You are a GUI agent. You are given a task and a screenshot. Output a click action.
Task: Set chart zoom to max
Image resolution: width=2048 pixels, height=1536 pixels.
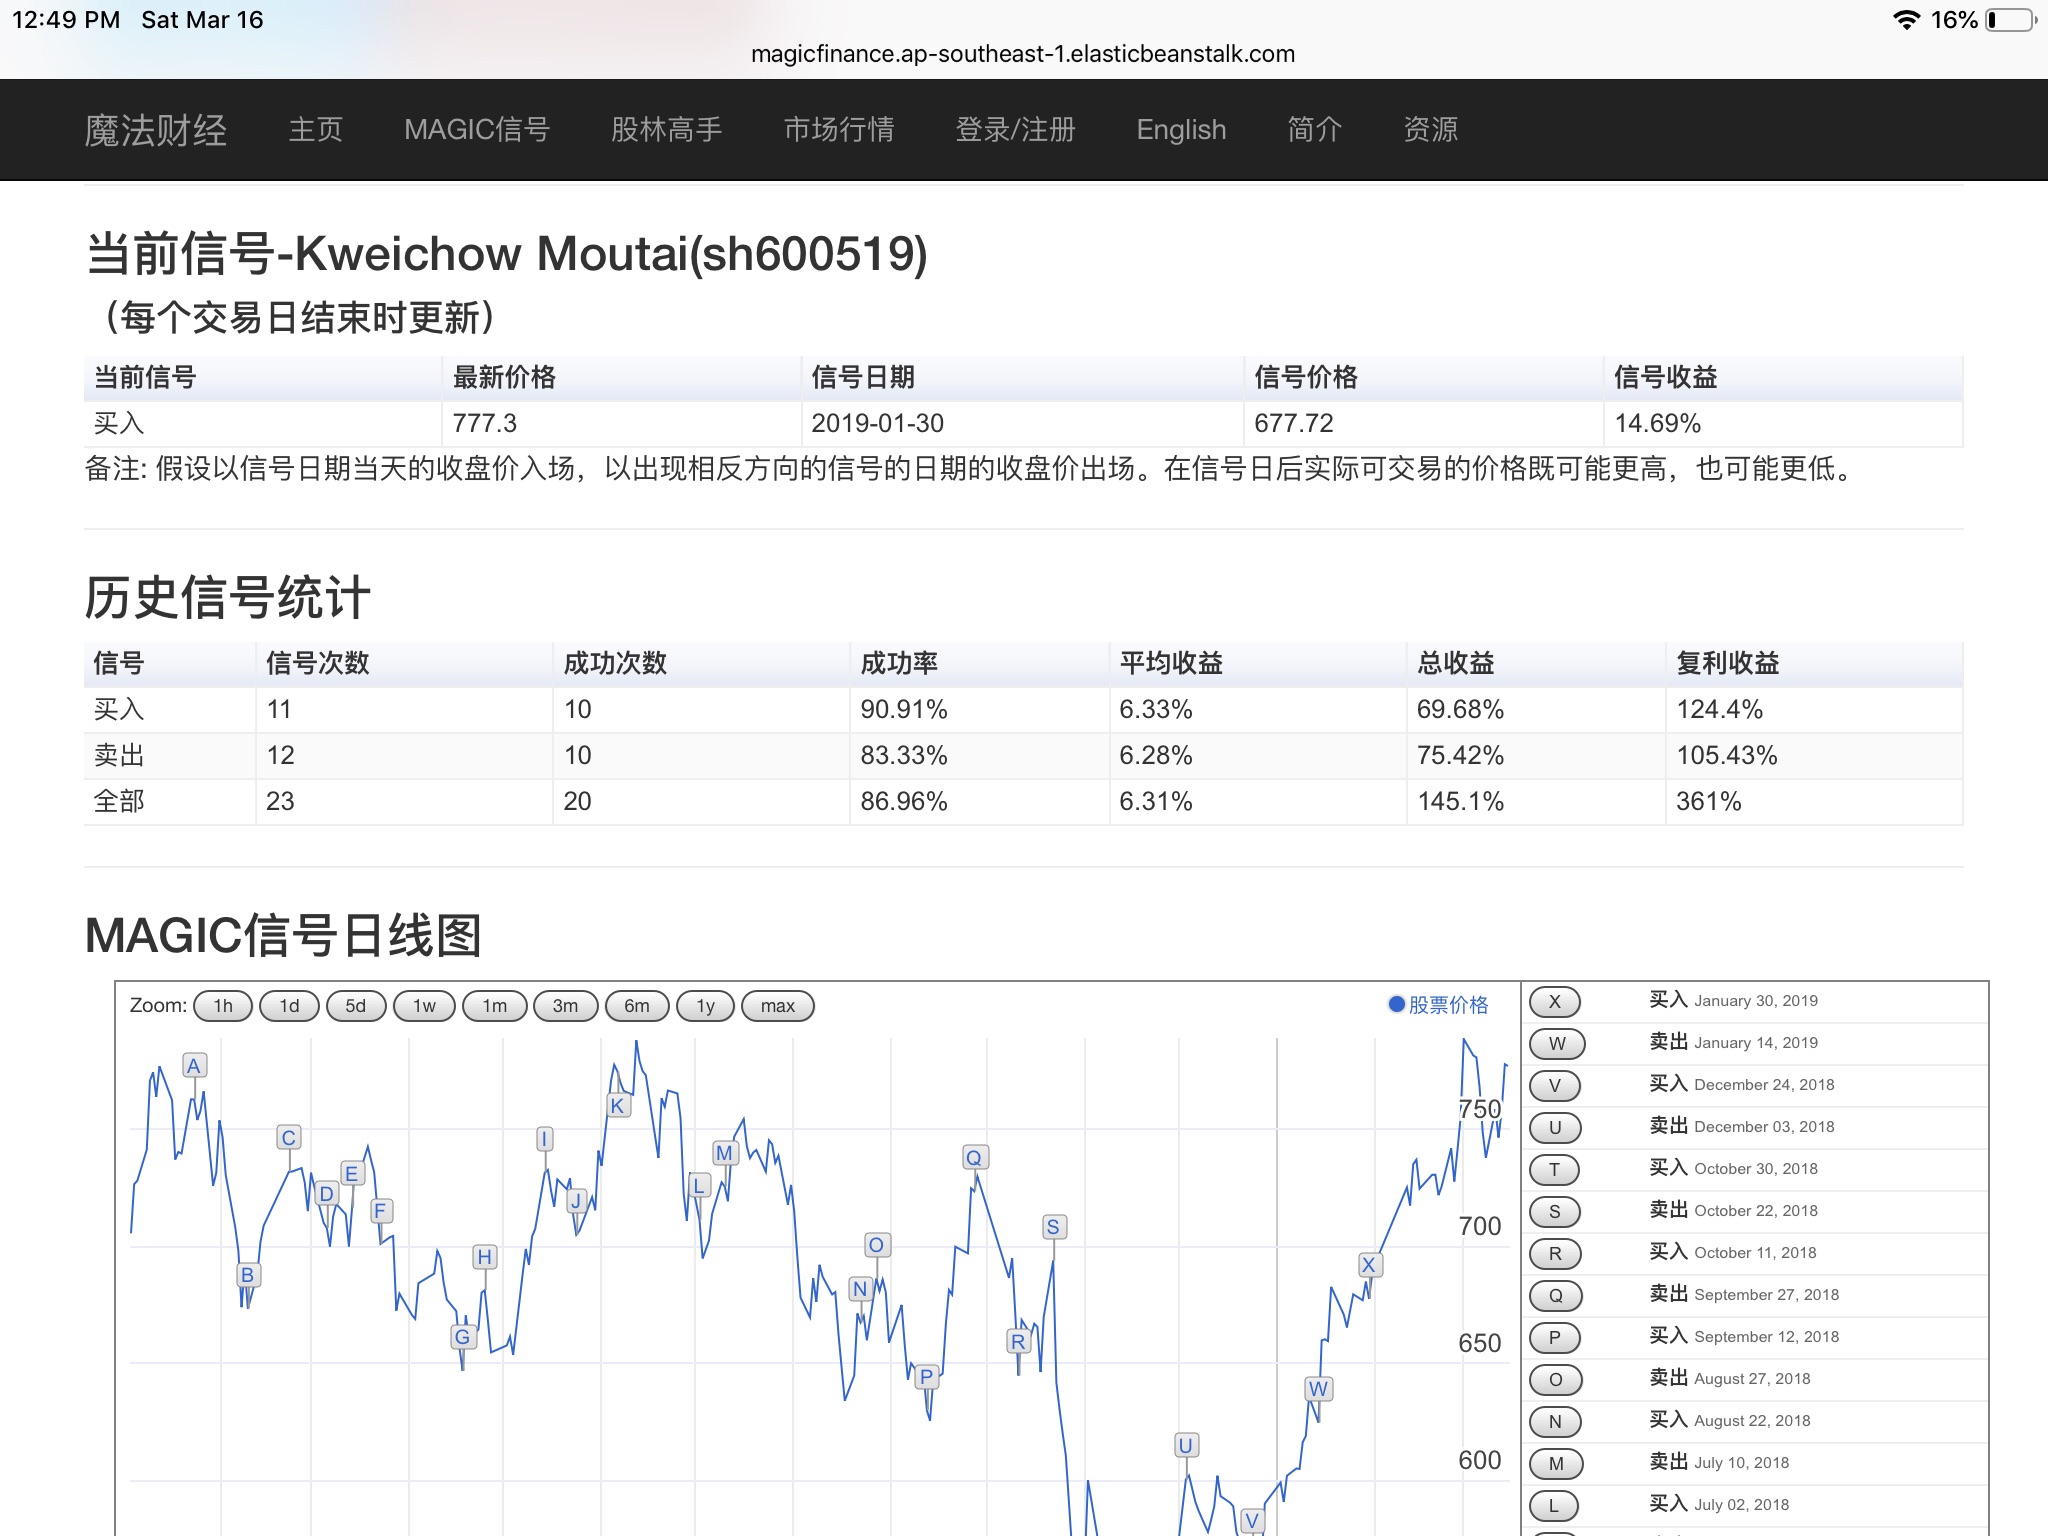(x=778, y=1006)
